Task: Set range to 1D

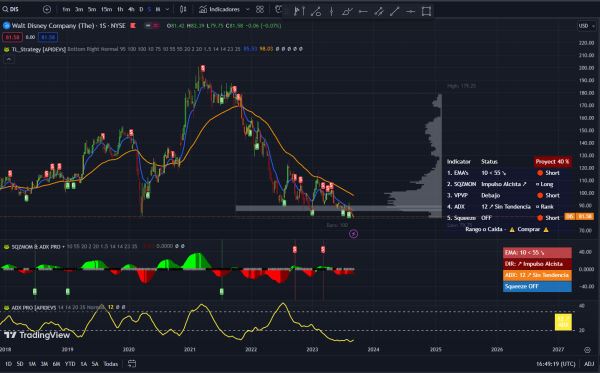Action: click(8, 364)
